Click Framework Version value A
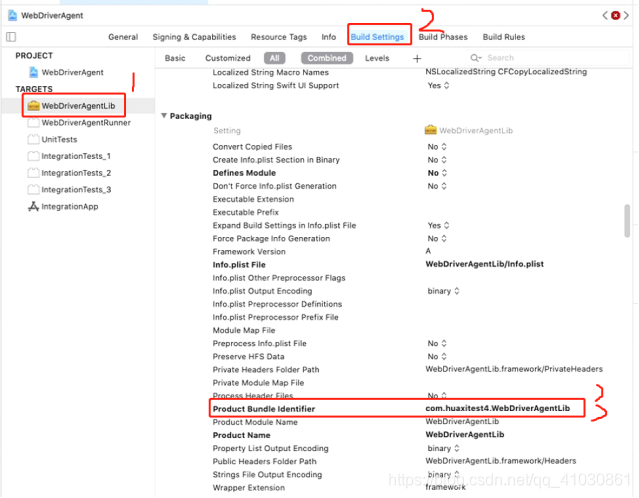Viewport: 639px width, 498px height. [428, 251]
